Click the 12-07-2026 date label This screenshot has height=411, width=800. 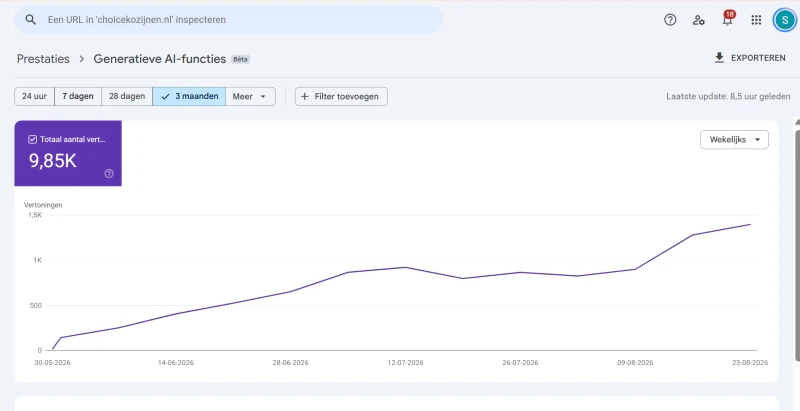[406, 363]
